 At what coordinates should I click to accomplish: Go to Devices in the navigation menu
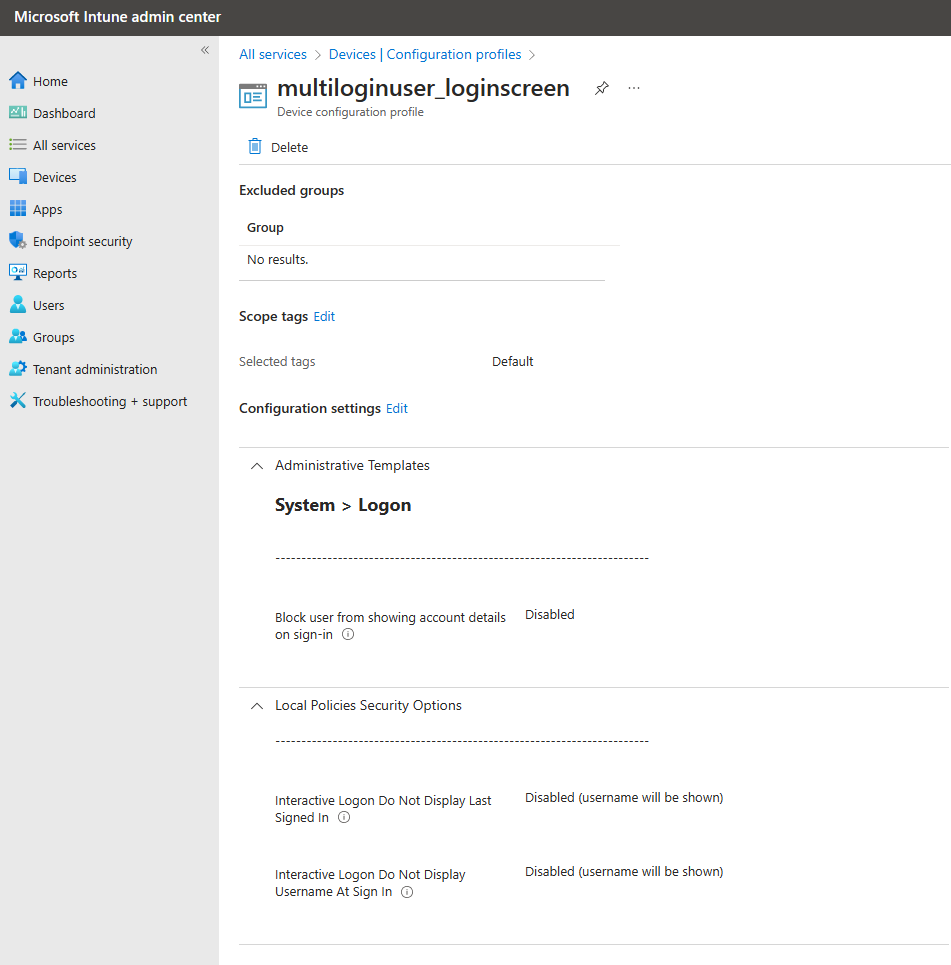click(55, 177)
